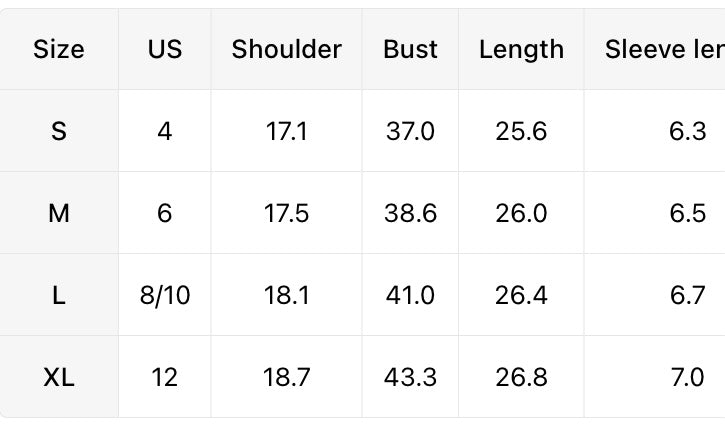Click bust value 43.3

410,377
